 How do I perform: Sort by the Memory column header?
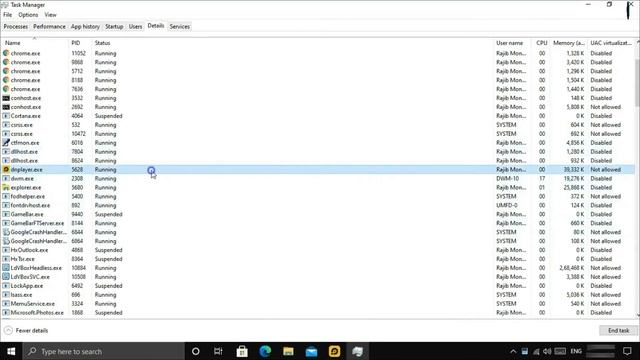[x=569, y=43]
